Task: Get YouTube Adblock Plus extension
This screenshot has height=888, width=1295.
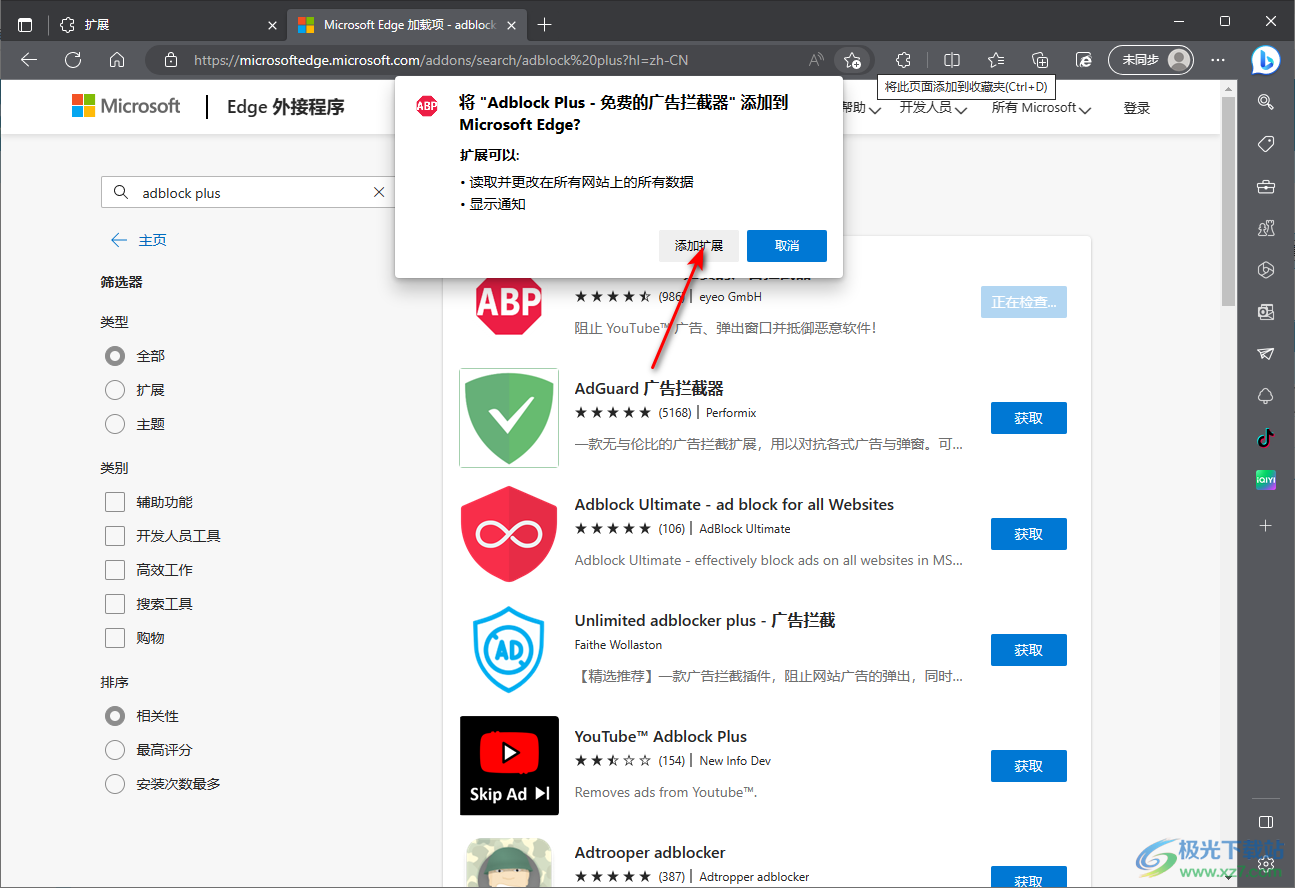Action: pos(1028,766)
